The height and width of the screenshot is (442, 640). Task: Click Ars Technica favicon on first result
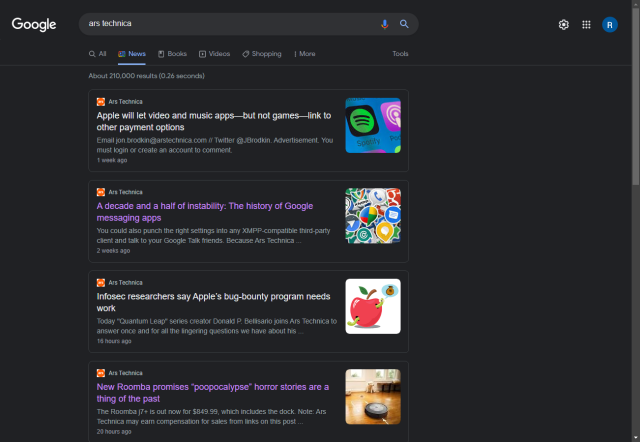(x=101, y=102)
